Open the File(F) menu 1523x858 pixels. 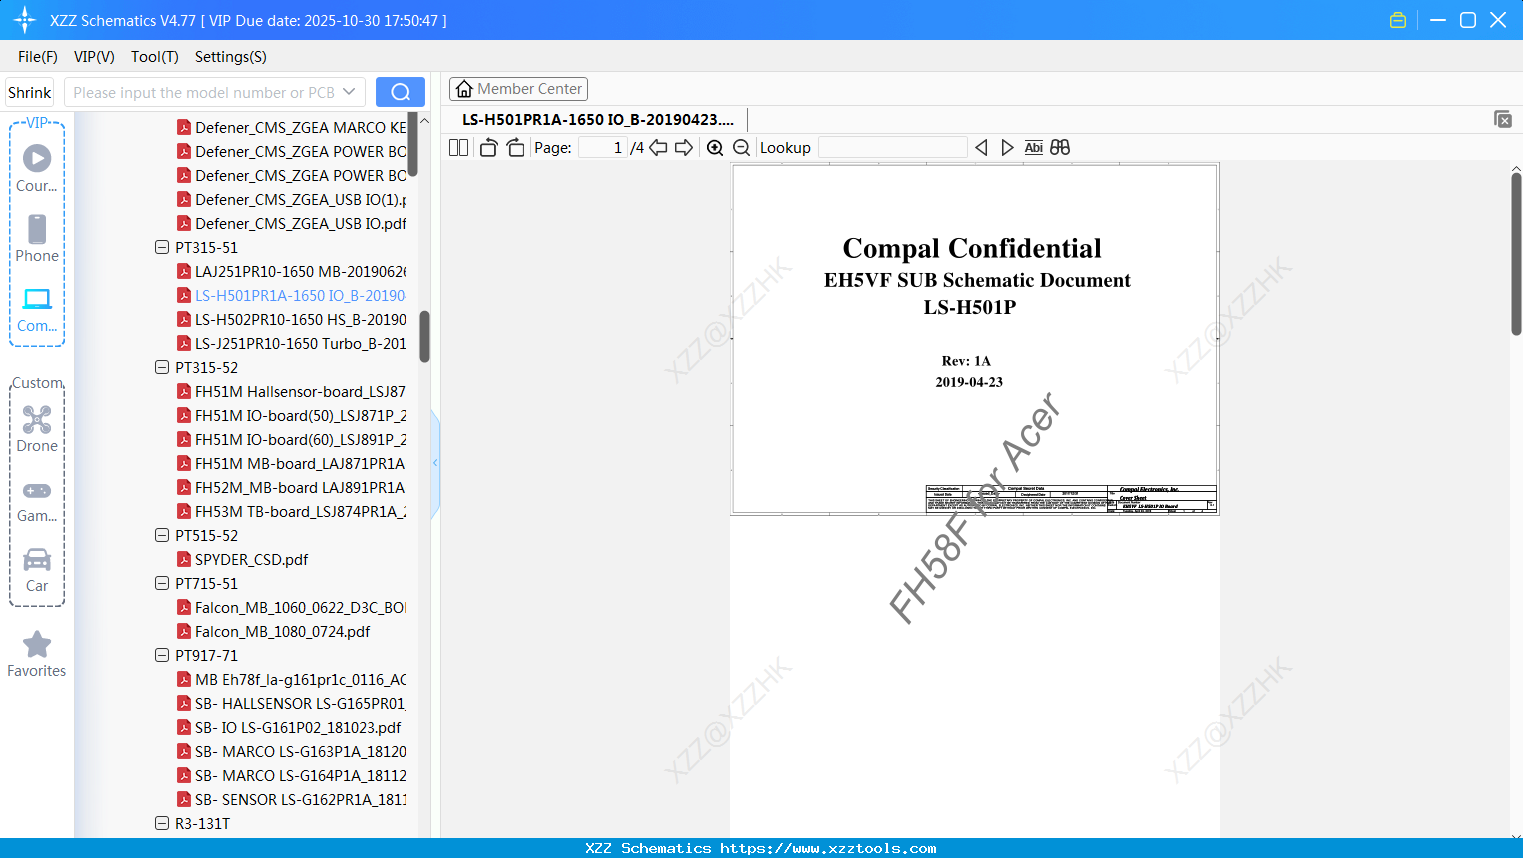point(38,57)
